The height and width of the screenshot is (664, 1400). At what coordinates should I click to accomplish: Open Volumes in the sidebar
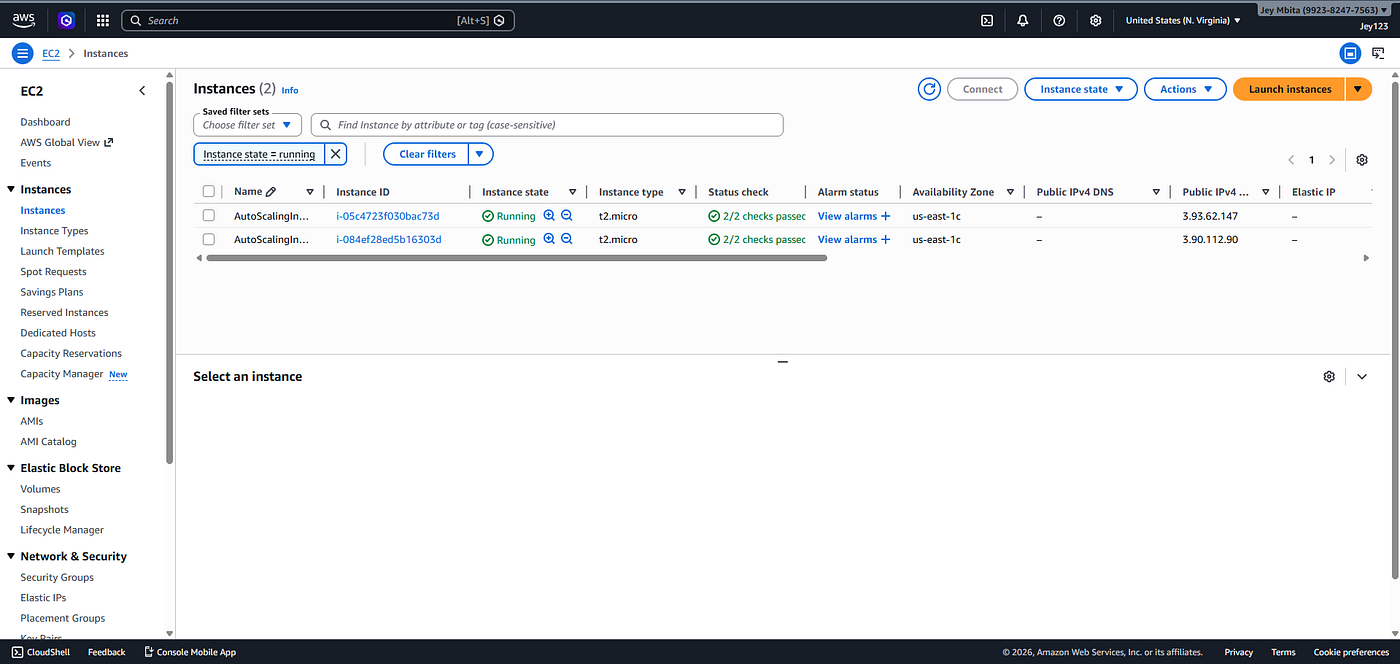(40, 489)
